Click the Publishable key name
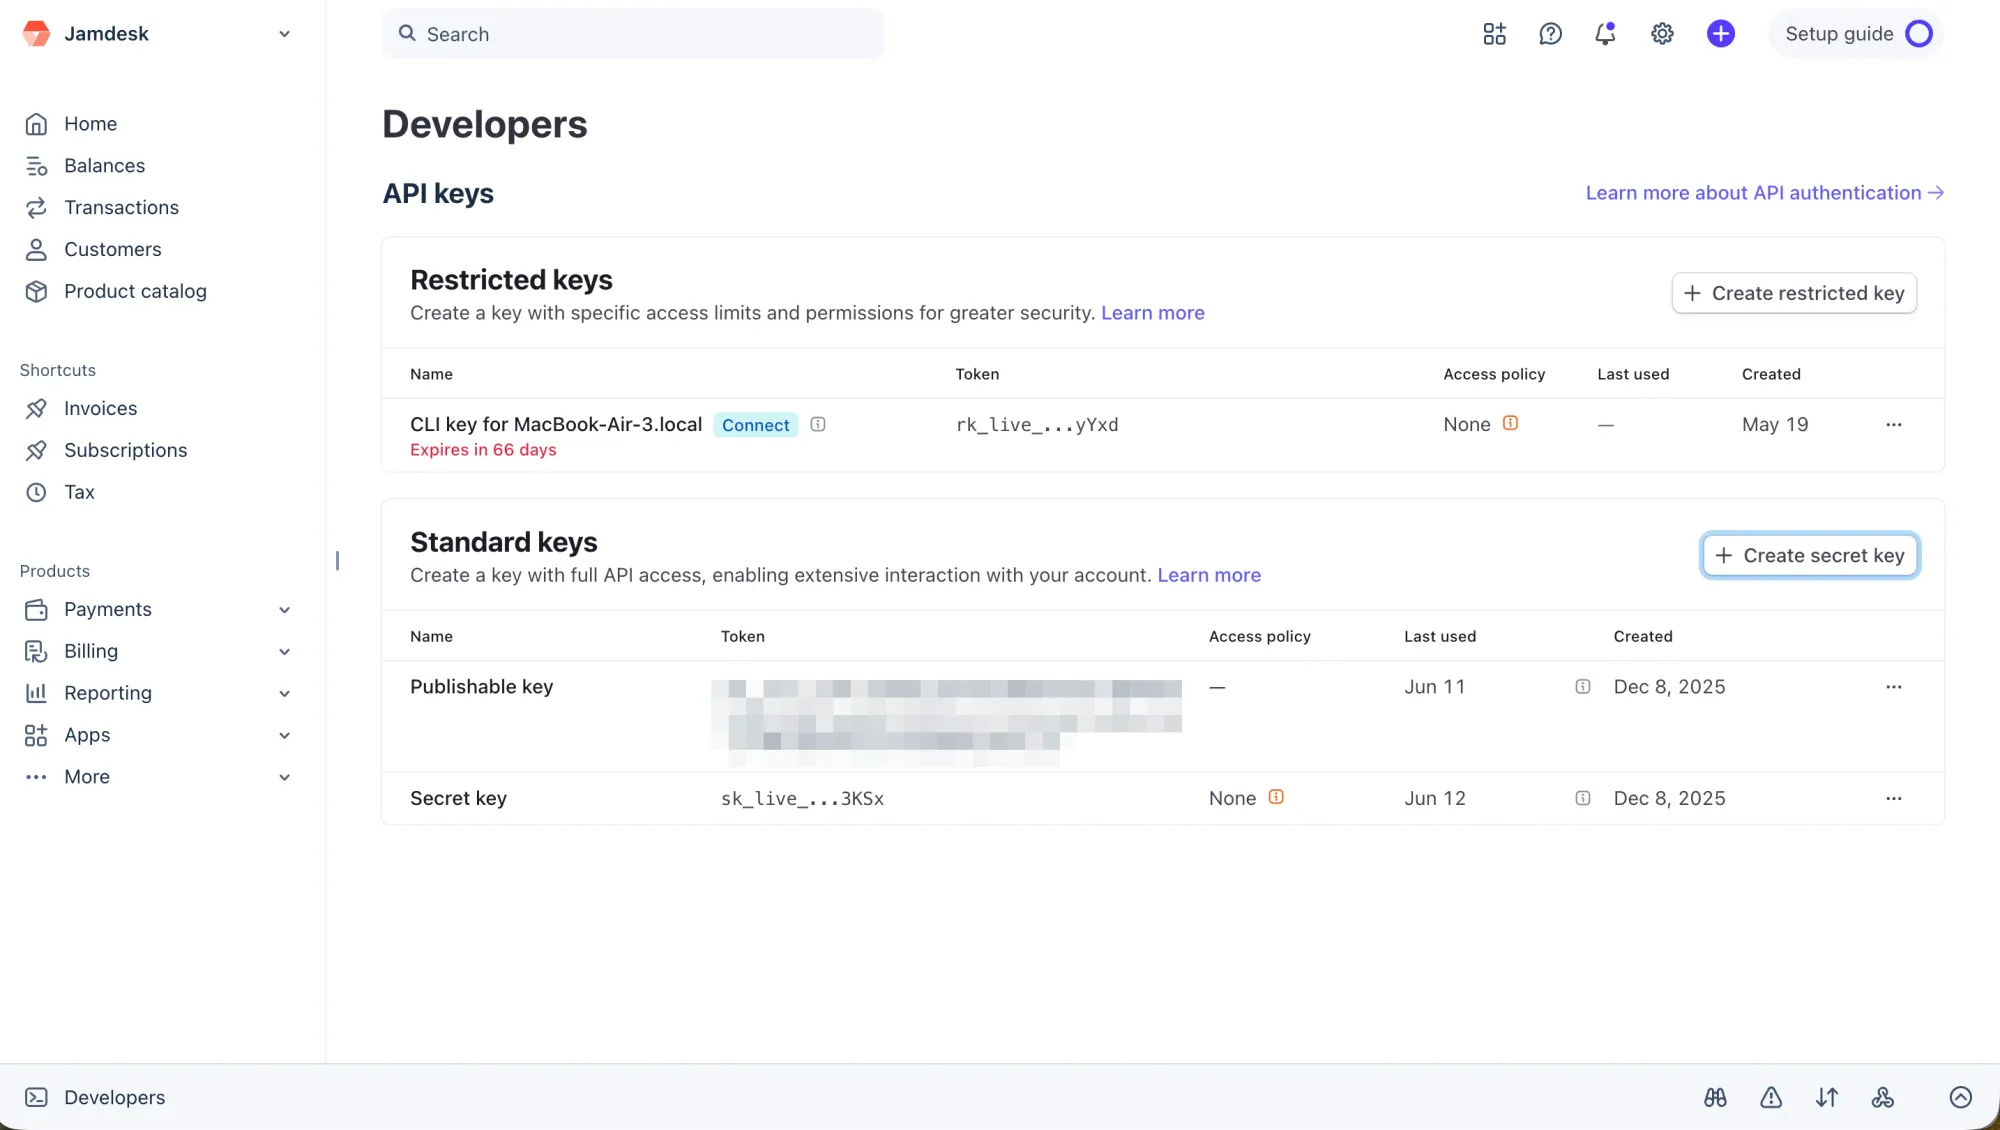Image resolution: width=2000 pixels, height=1130 pixels. (481, 687)
